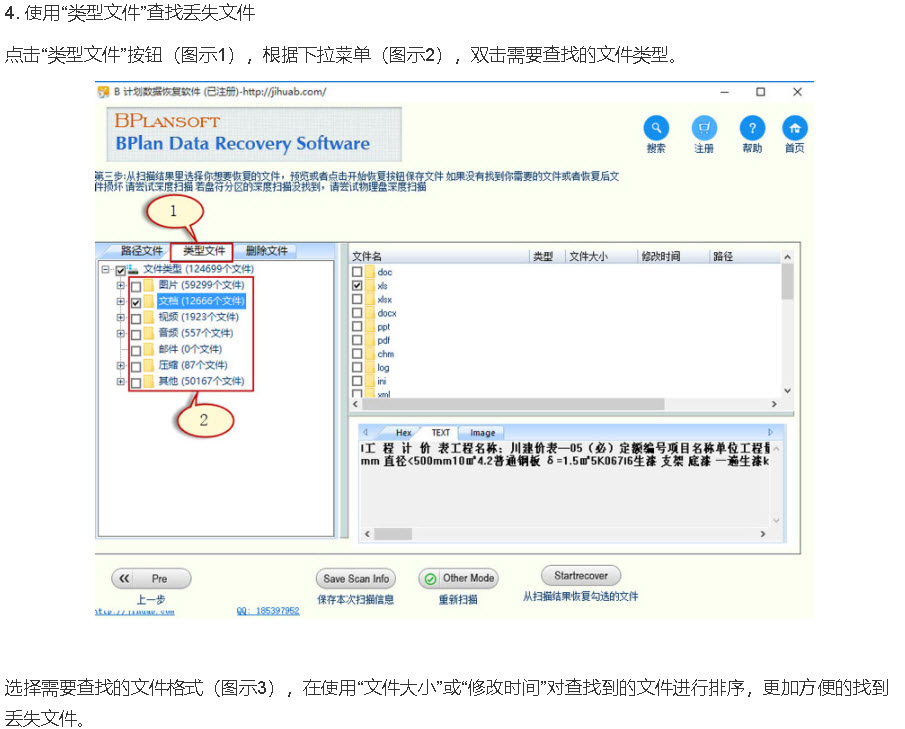The image size is (905, 729).
Task: Sort by 修改时间 column header
Action: 673,256
